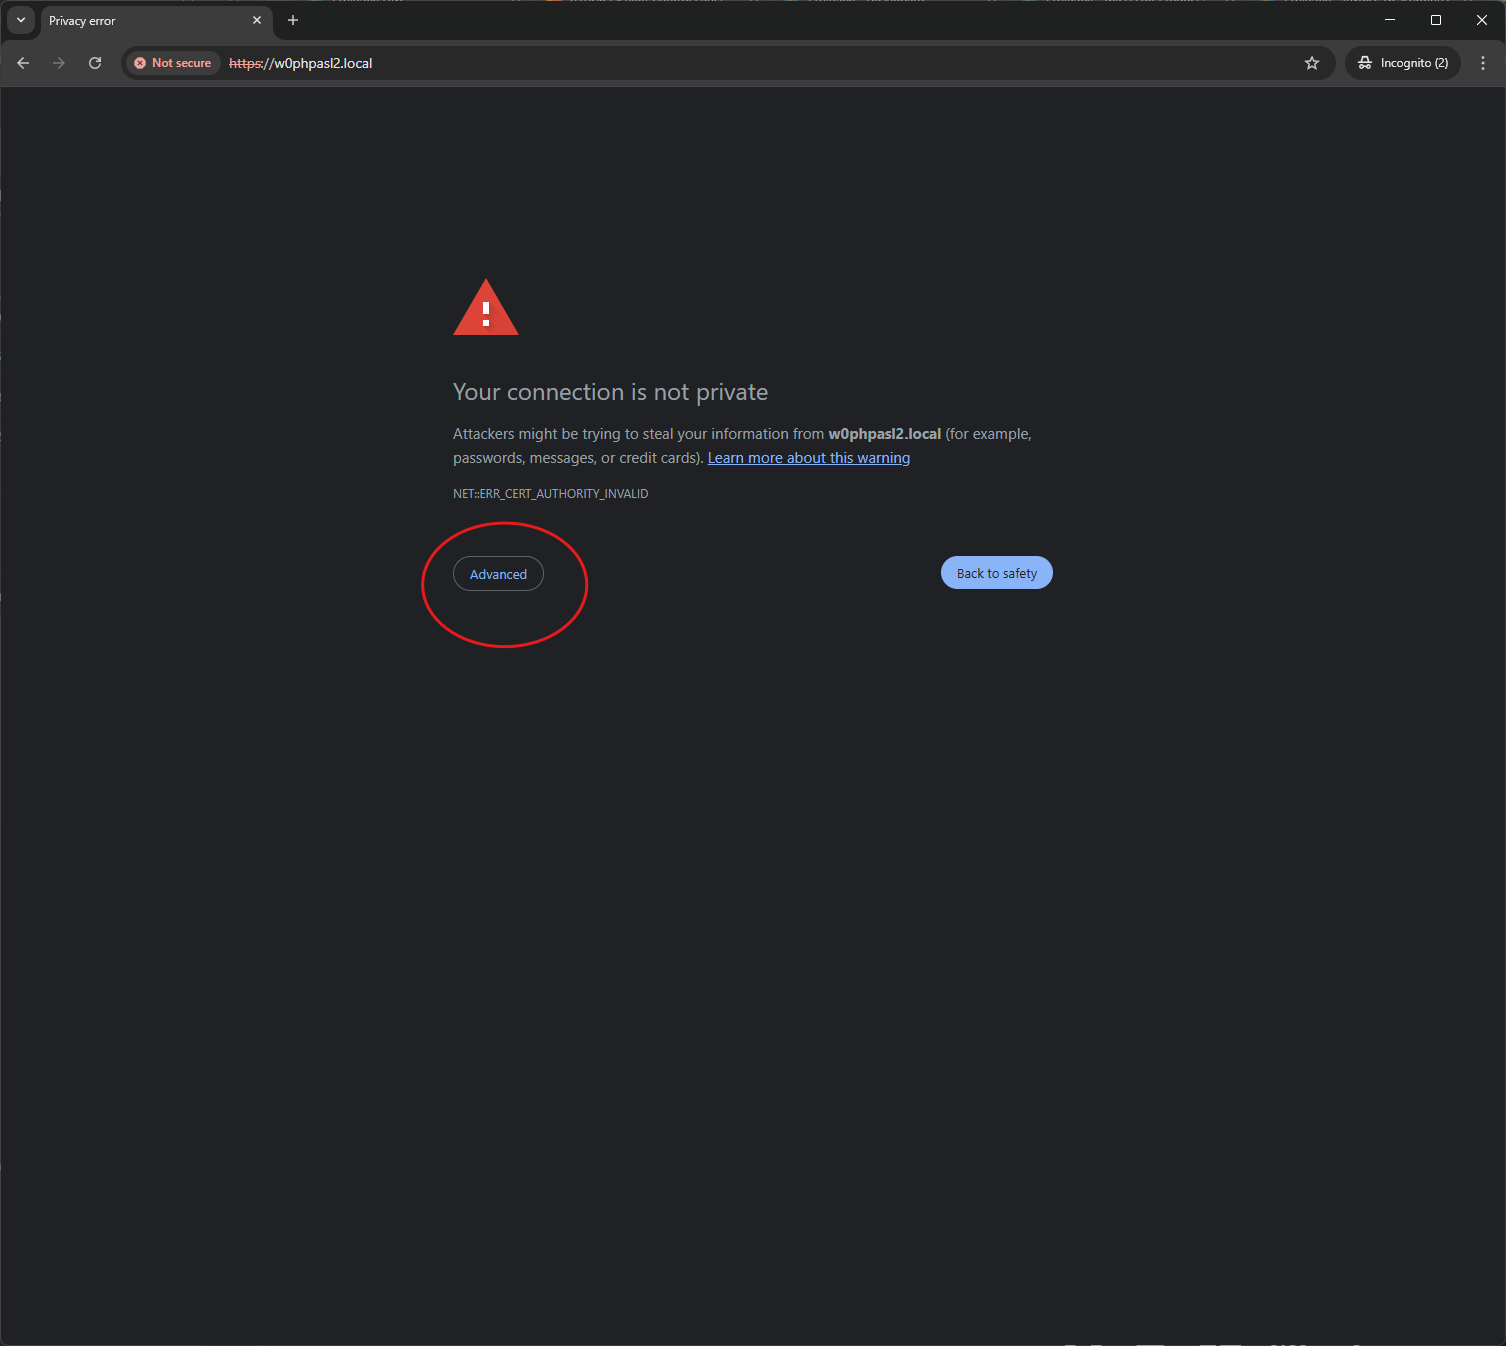
Task: Open the Chrome three-dot menu
Action: pyautogui.click(x=1482, y=63)
